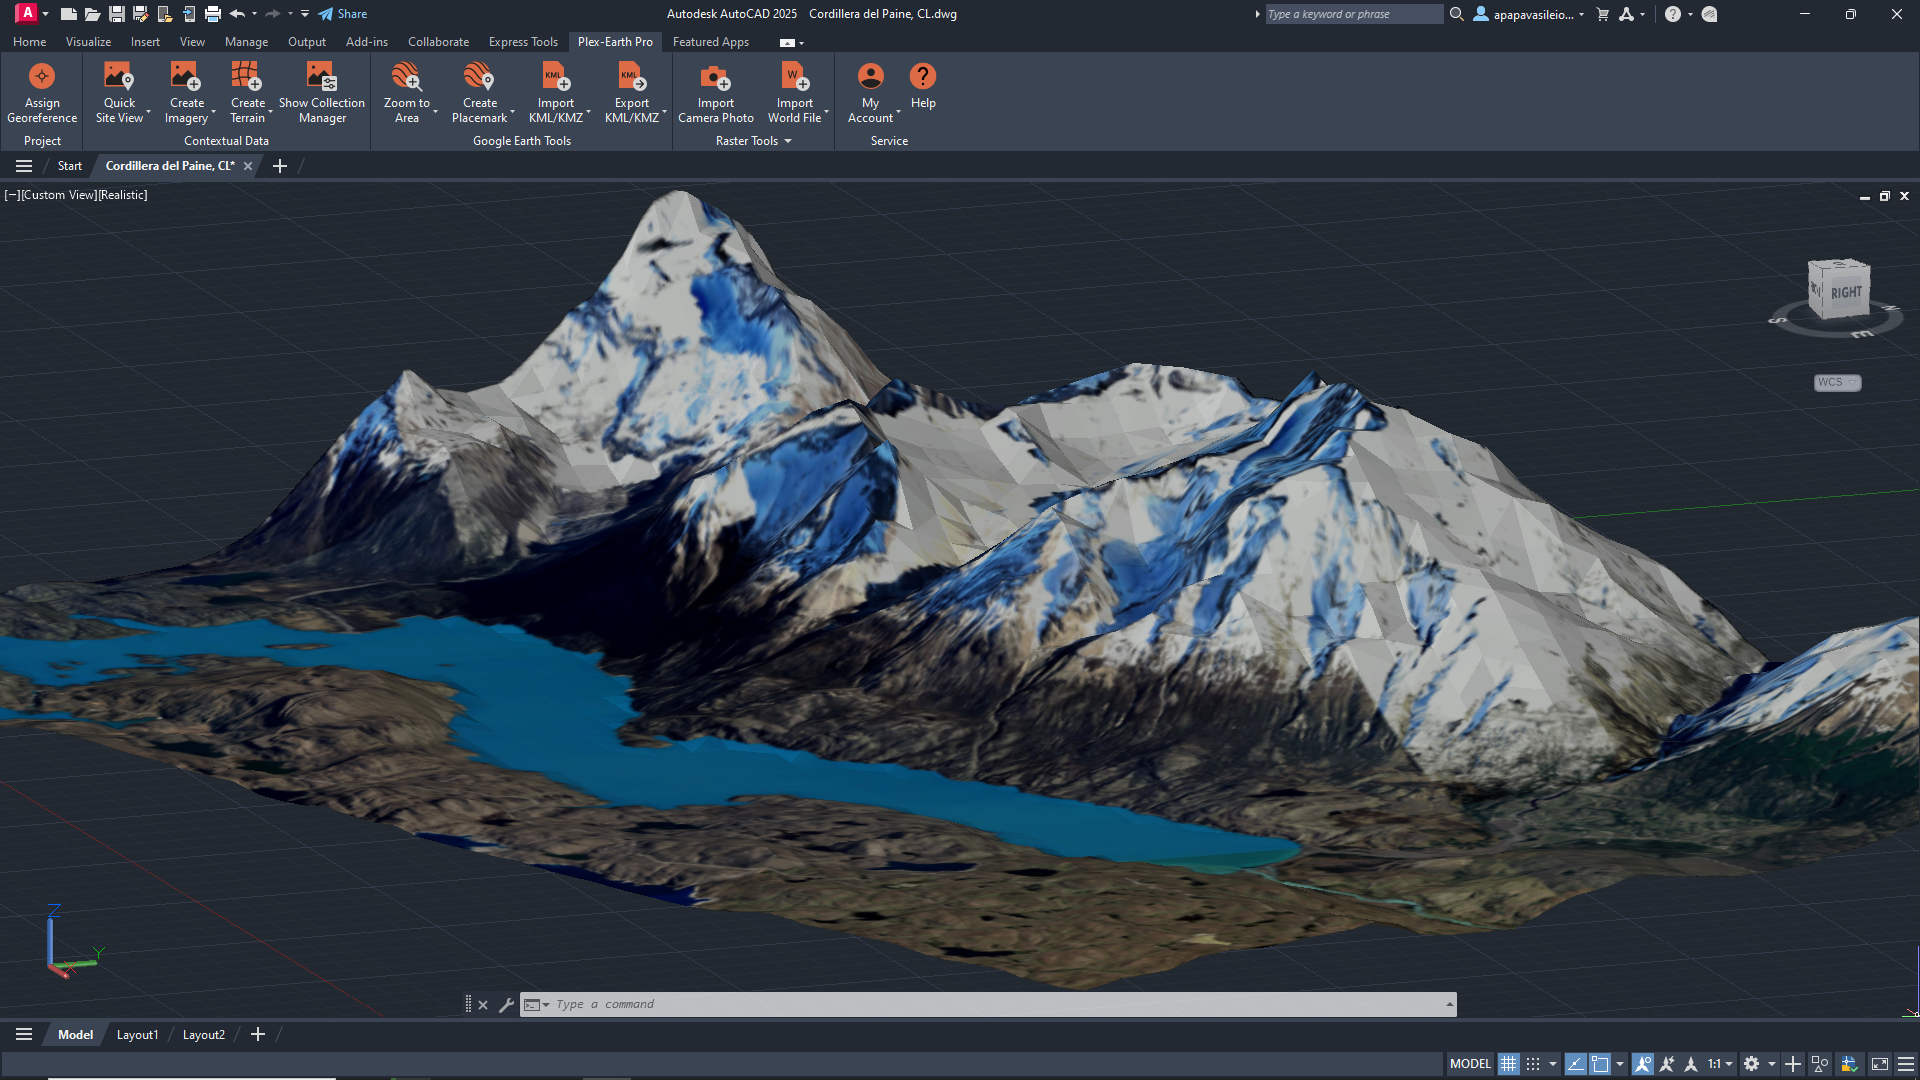Expand the Raster Tools dropdown
Image resolution: width=1920 pixels, height=1080 pixels.
click(x=788, y=141)
